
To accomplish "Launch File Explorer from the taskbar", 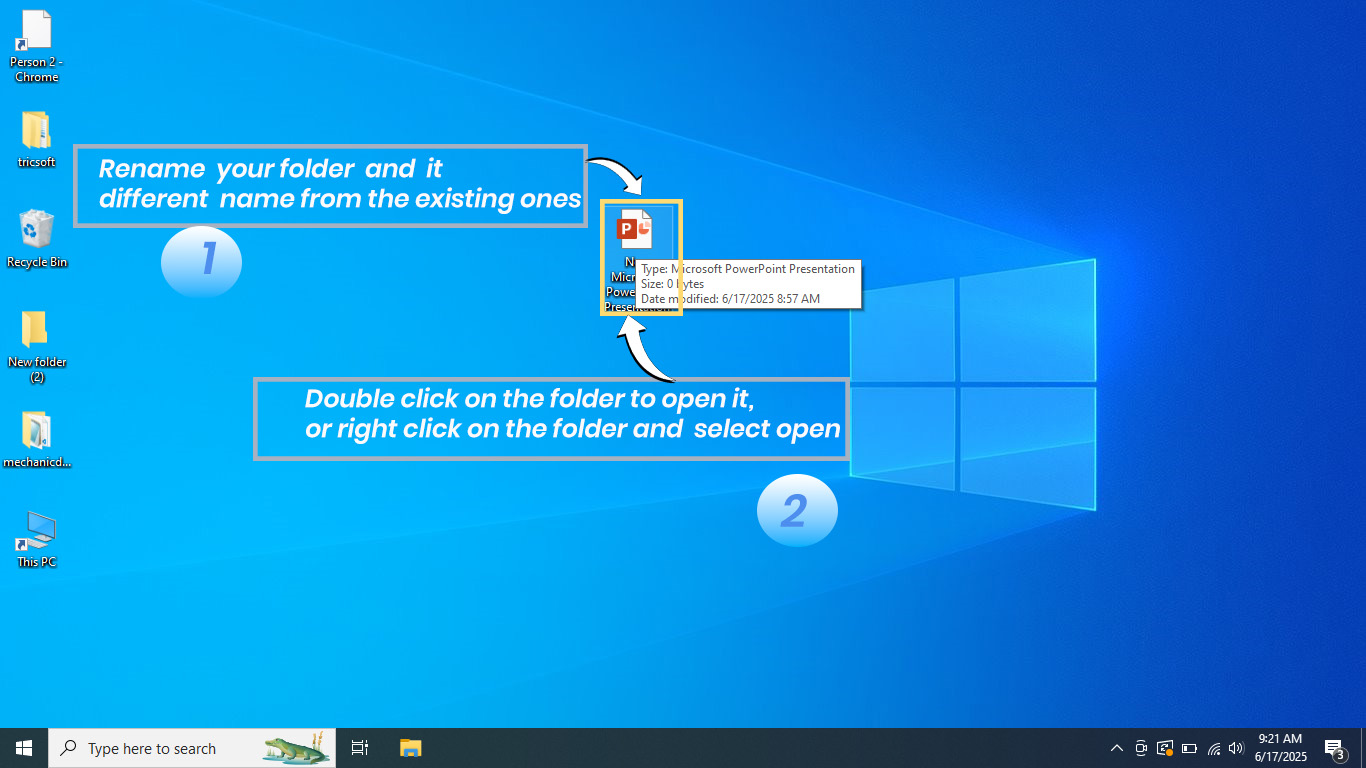I will pyautogui.click(x=410, y=747).
